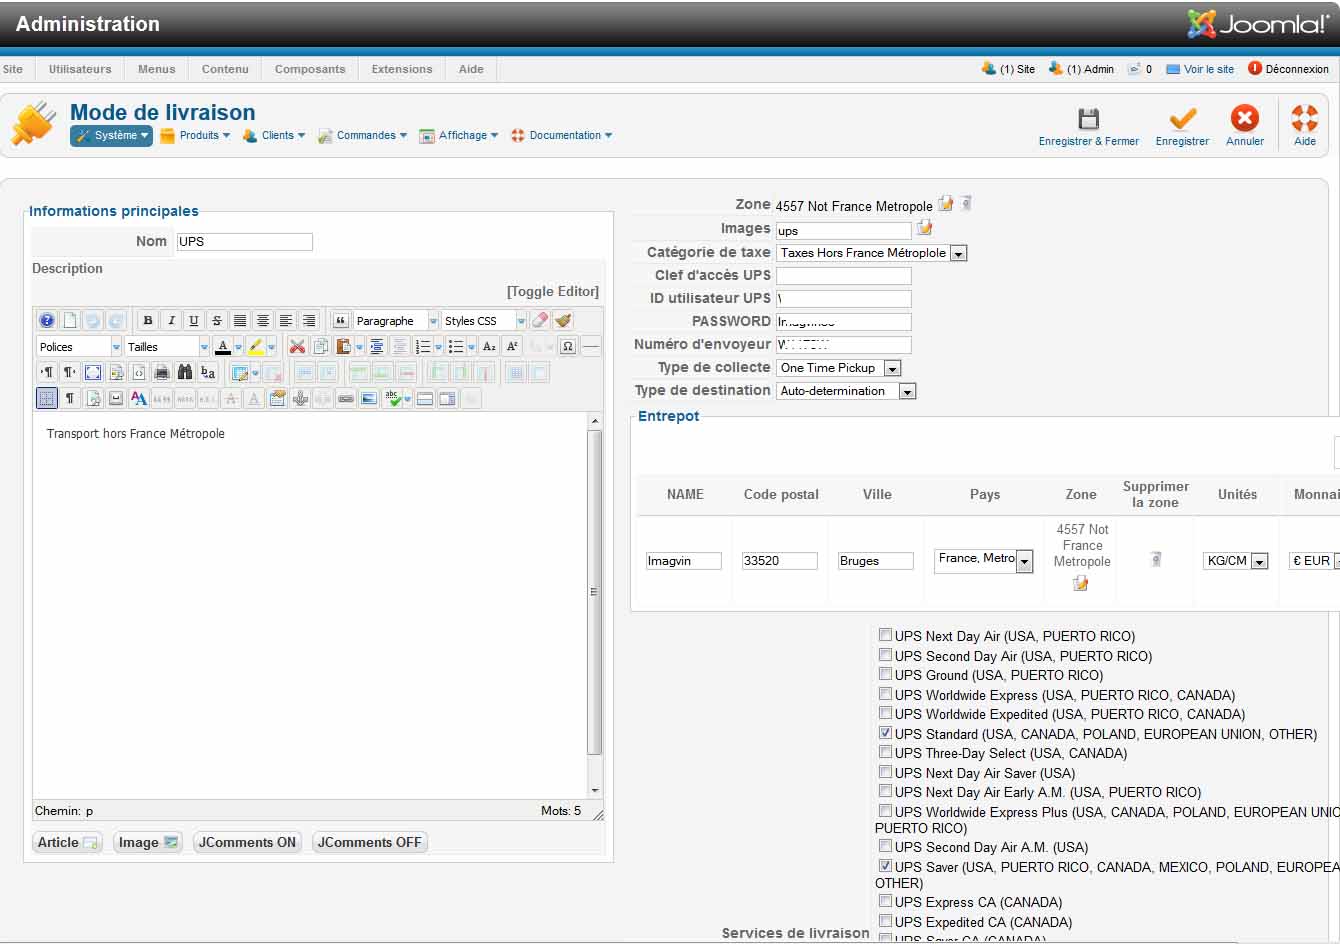The width and height of the screenshot is (1340, 944).
Task: Click the yellow highlight color button
Action: 256,347
